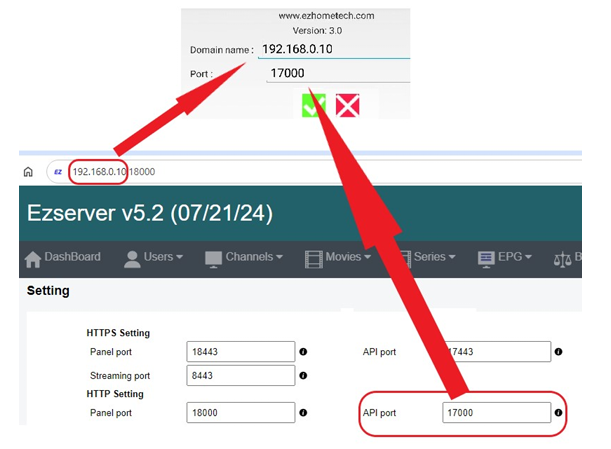Click the HTTPS Setting section label
The width and height of the screenshot is (611, 449).
click(x=118, y=333)
